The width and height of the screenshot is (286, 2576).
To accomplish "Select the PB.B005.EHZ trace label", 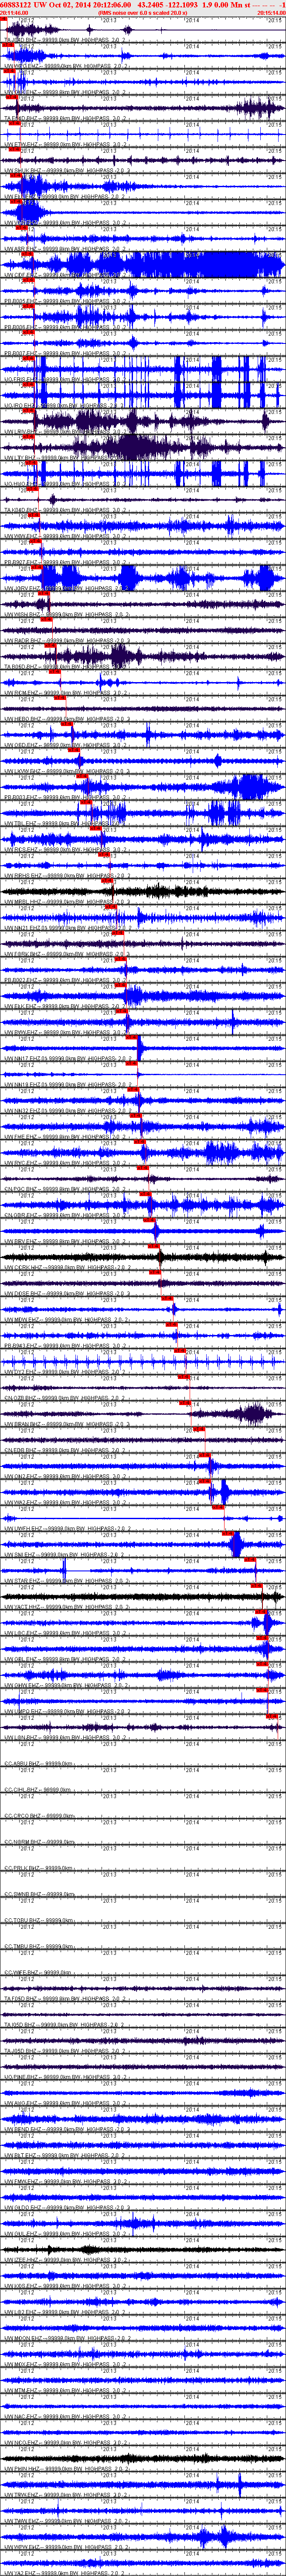I will (65, 301).
